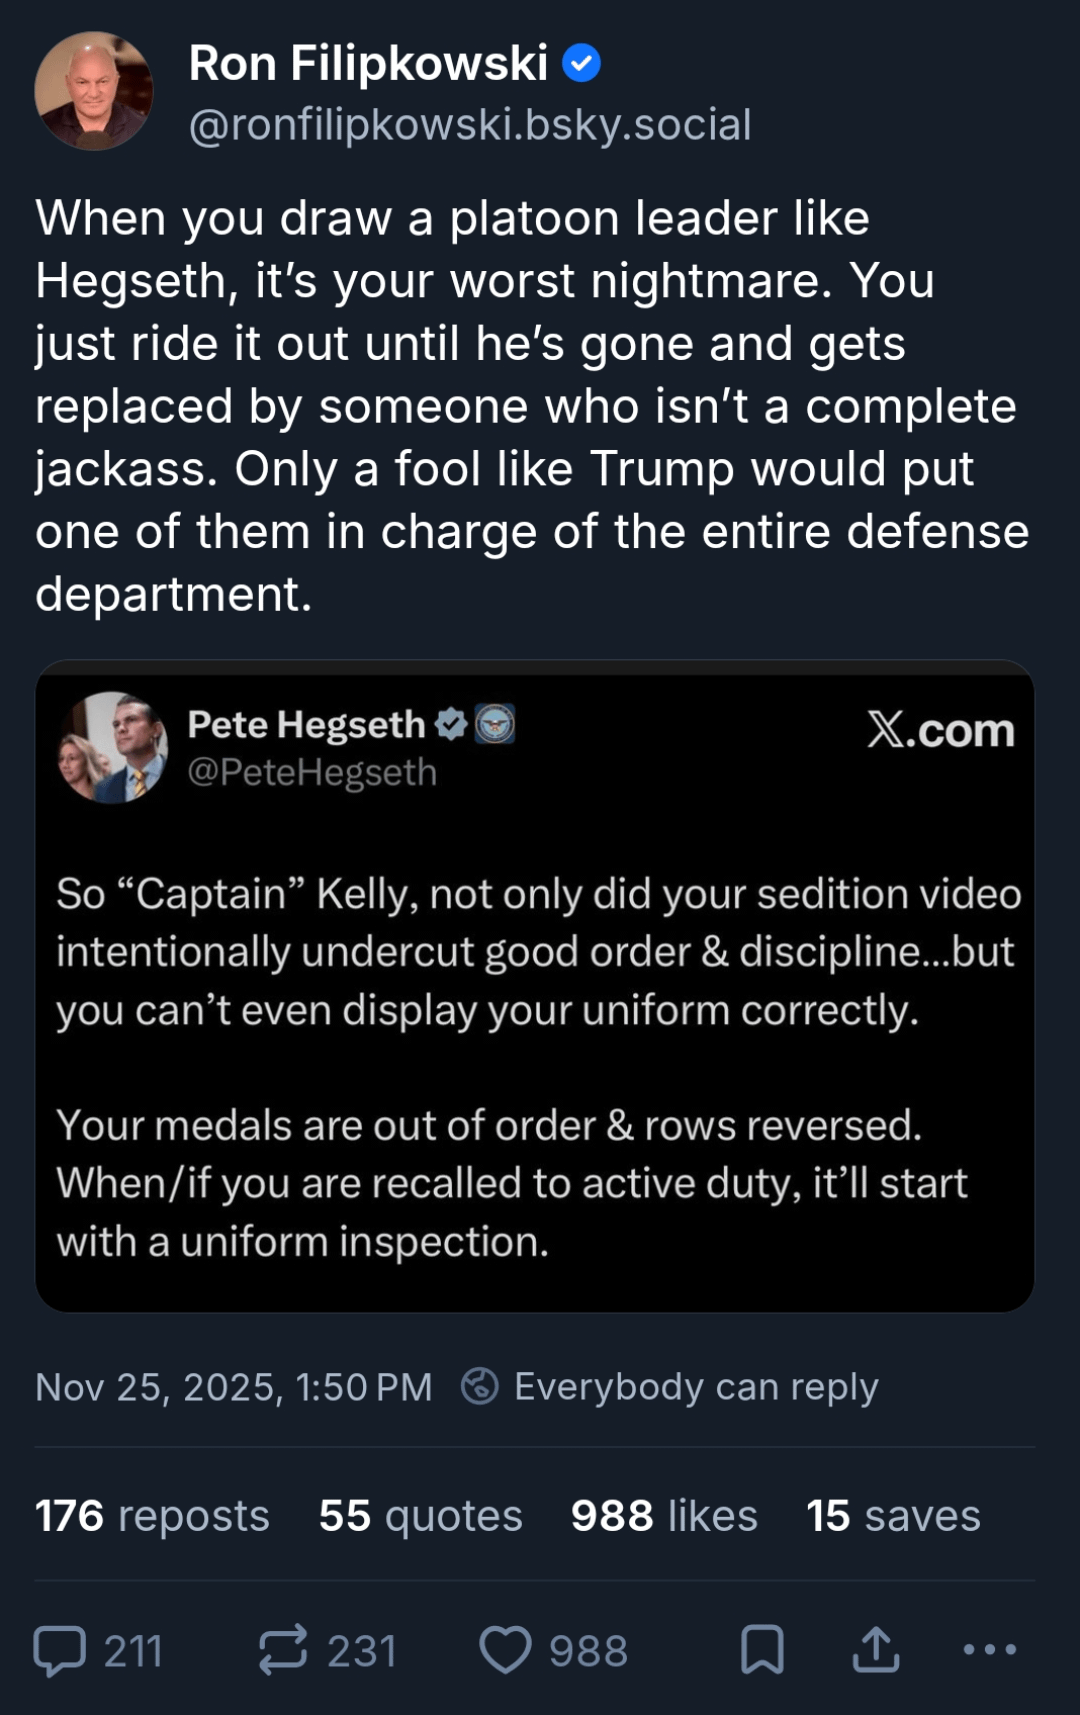Save post with bookmark icon
Screen dimensions: 1080x1715
[x=762, y=1650]
